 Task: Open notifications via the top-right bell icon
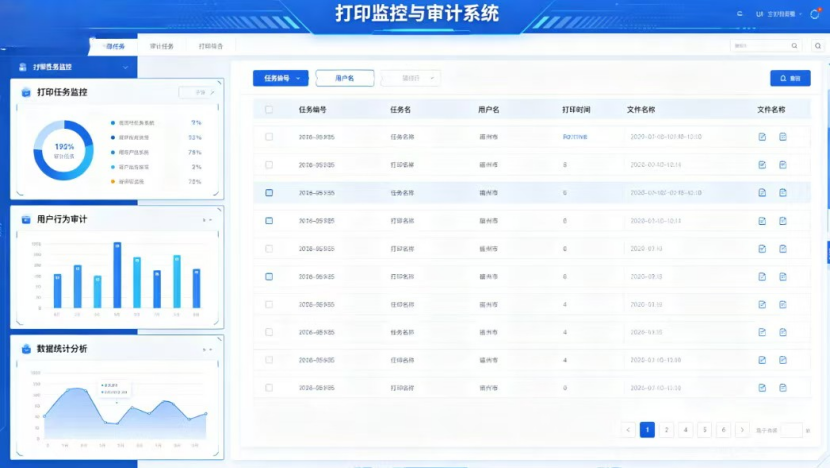[815, 14]
